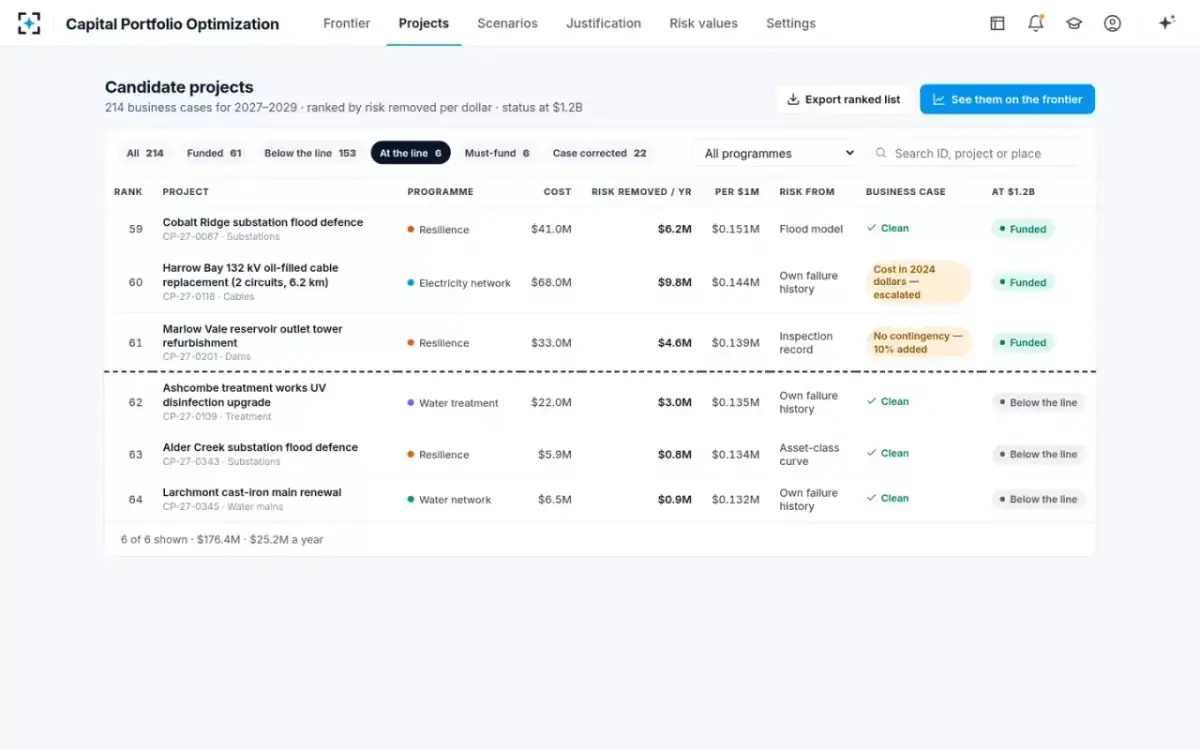1200x750 pixels.
Task: Open Ashcombe treatment works UV disinfection upgrade
Action: pyautogui.click(x=244, y=395)
